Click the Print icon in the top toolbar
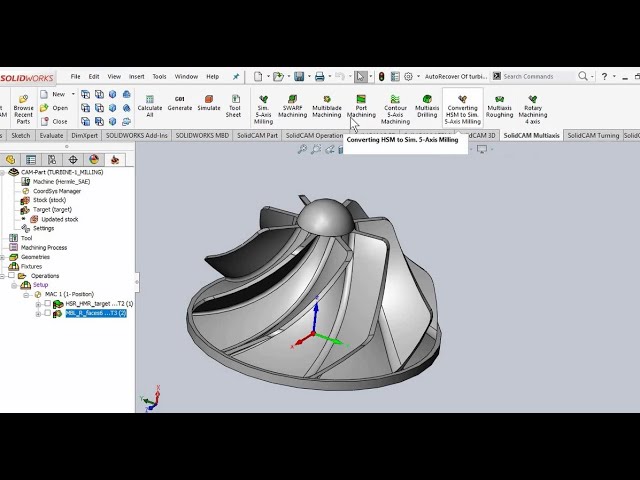 pos(320,76)
